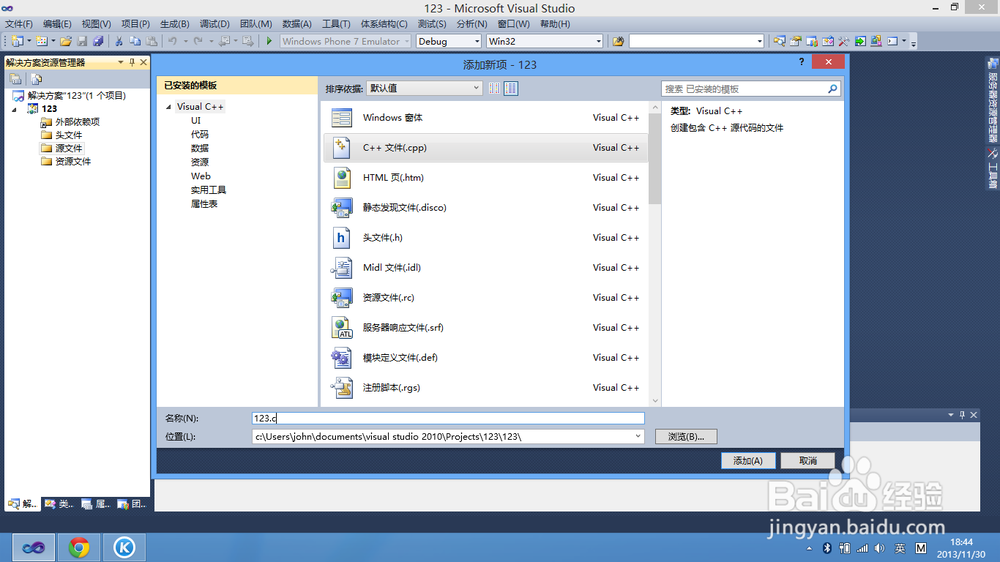Open the 位置 location path dropdown
The image size is (1000, 562).
637,436
